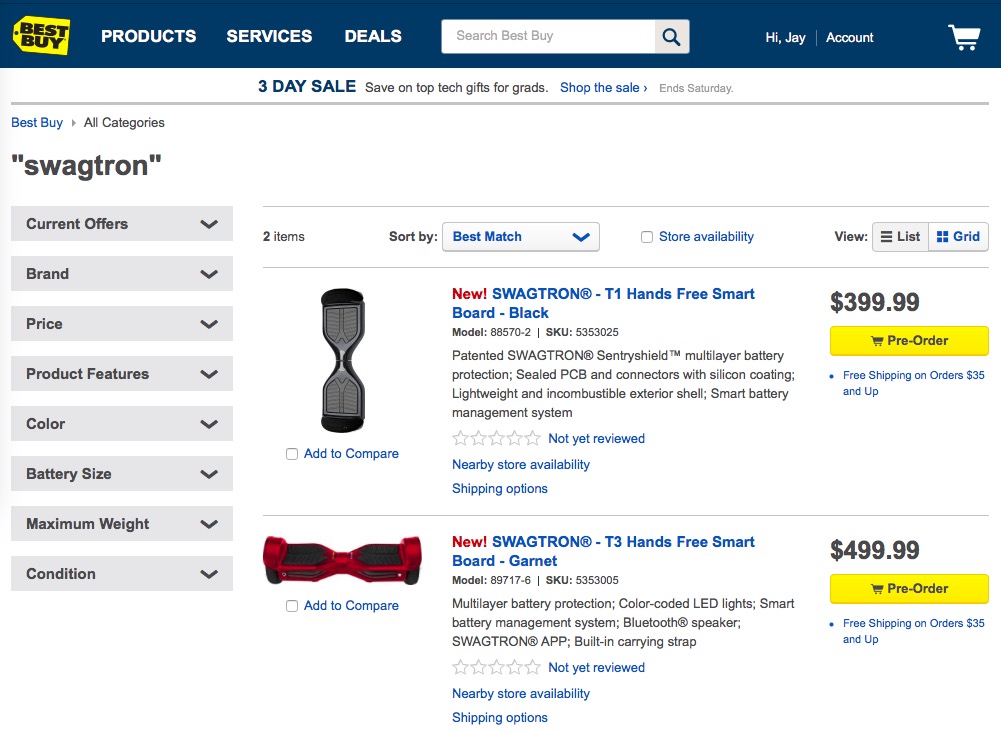Open the shopping cart

click(x=964, y=37)
